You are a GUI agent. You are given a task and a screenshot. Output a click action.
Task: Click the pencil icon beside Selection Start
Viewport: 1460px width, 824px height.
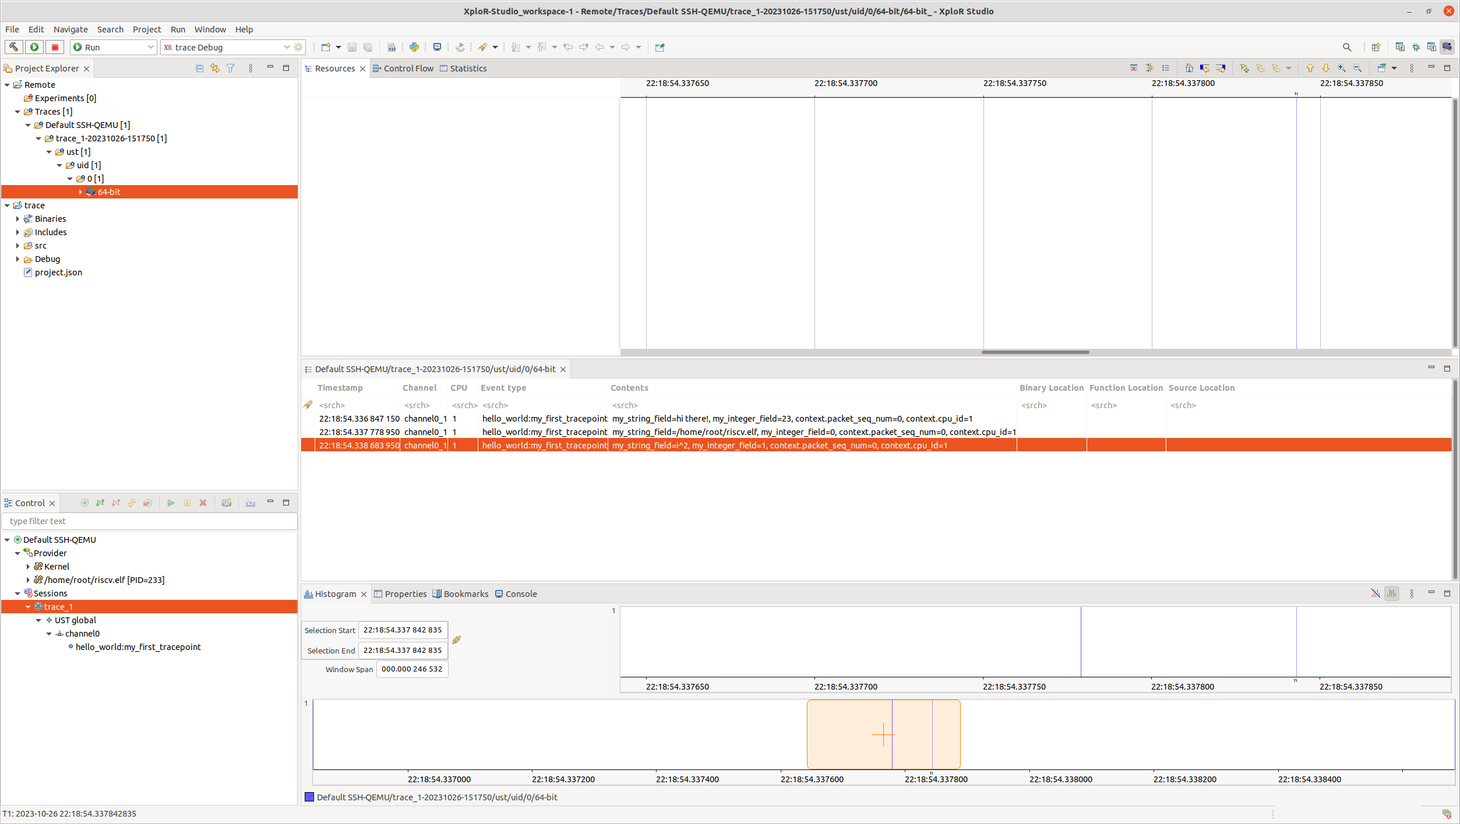point(456,640)
